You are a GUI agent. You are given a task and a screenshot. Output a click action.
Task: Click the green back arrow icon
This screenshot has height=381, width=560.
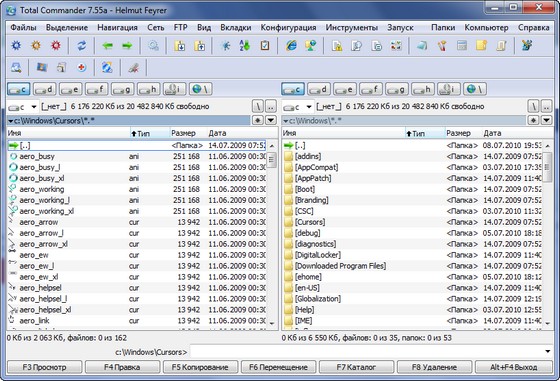(x=108, y=46)
